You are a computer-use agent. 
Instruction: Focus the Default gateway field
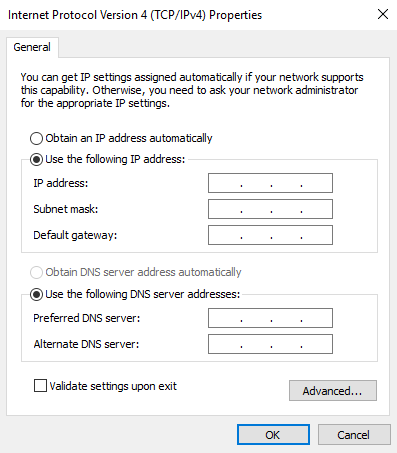click(x=270, y=235)
